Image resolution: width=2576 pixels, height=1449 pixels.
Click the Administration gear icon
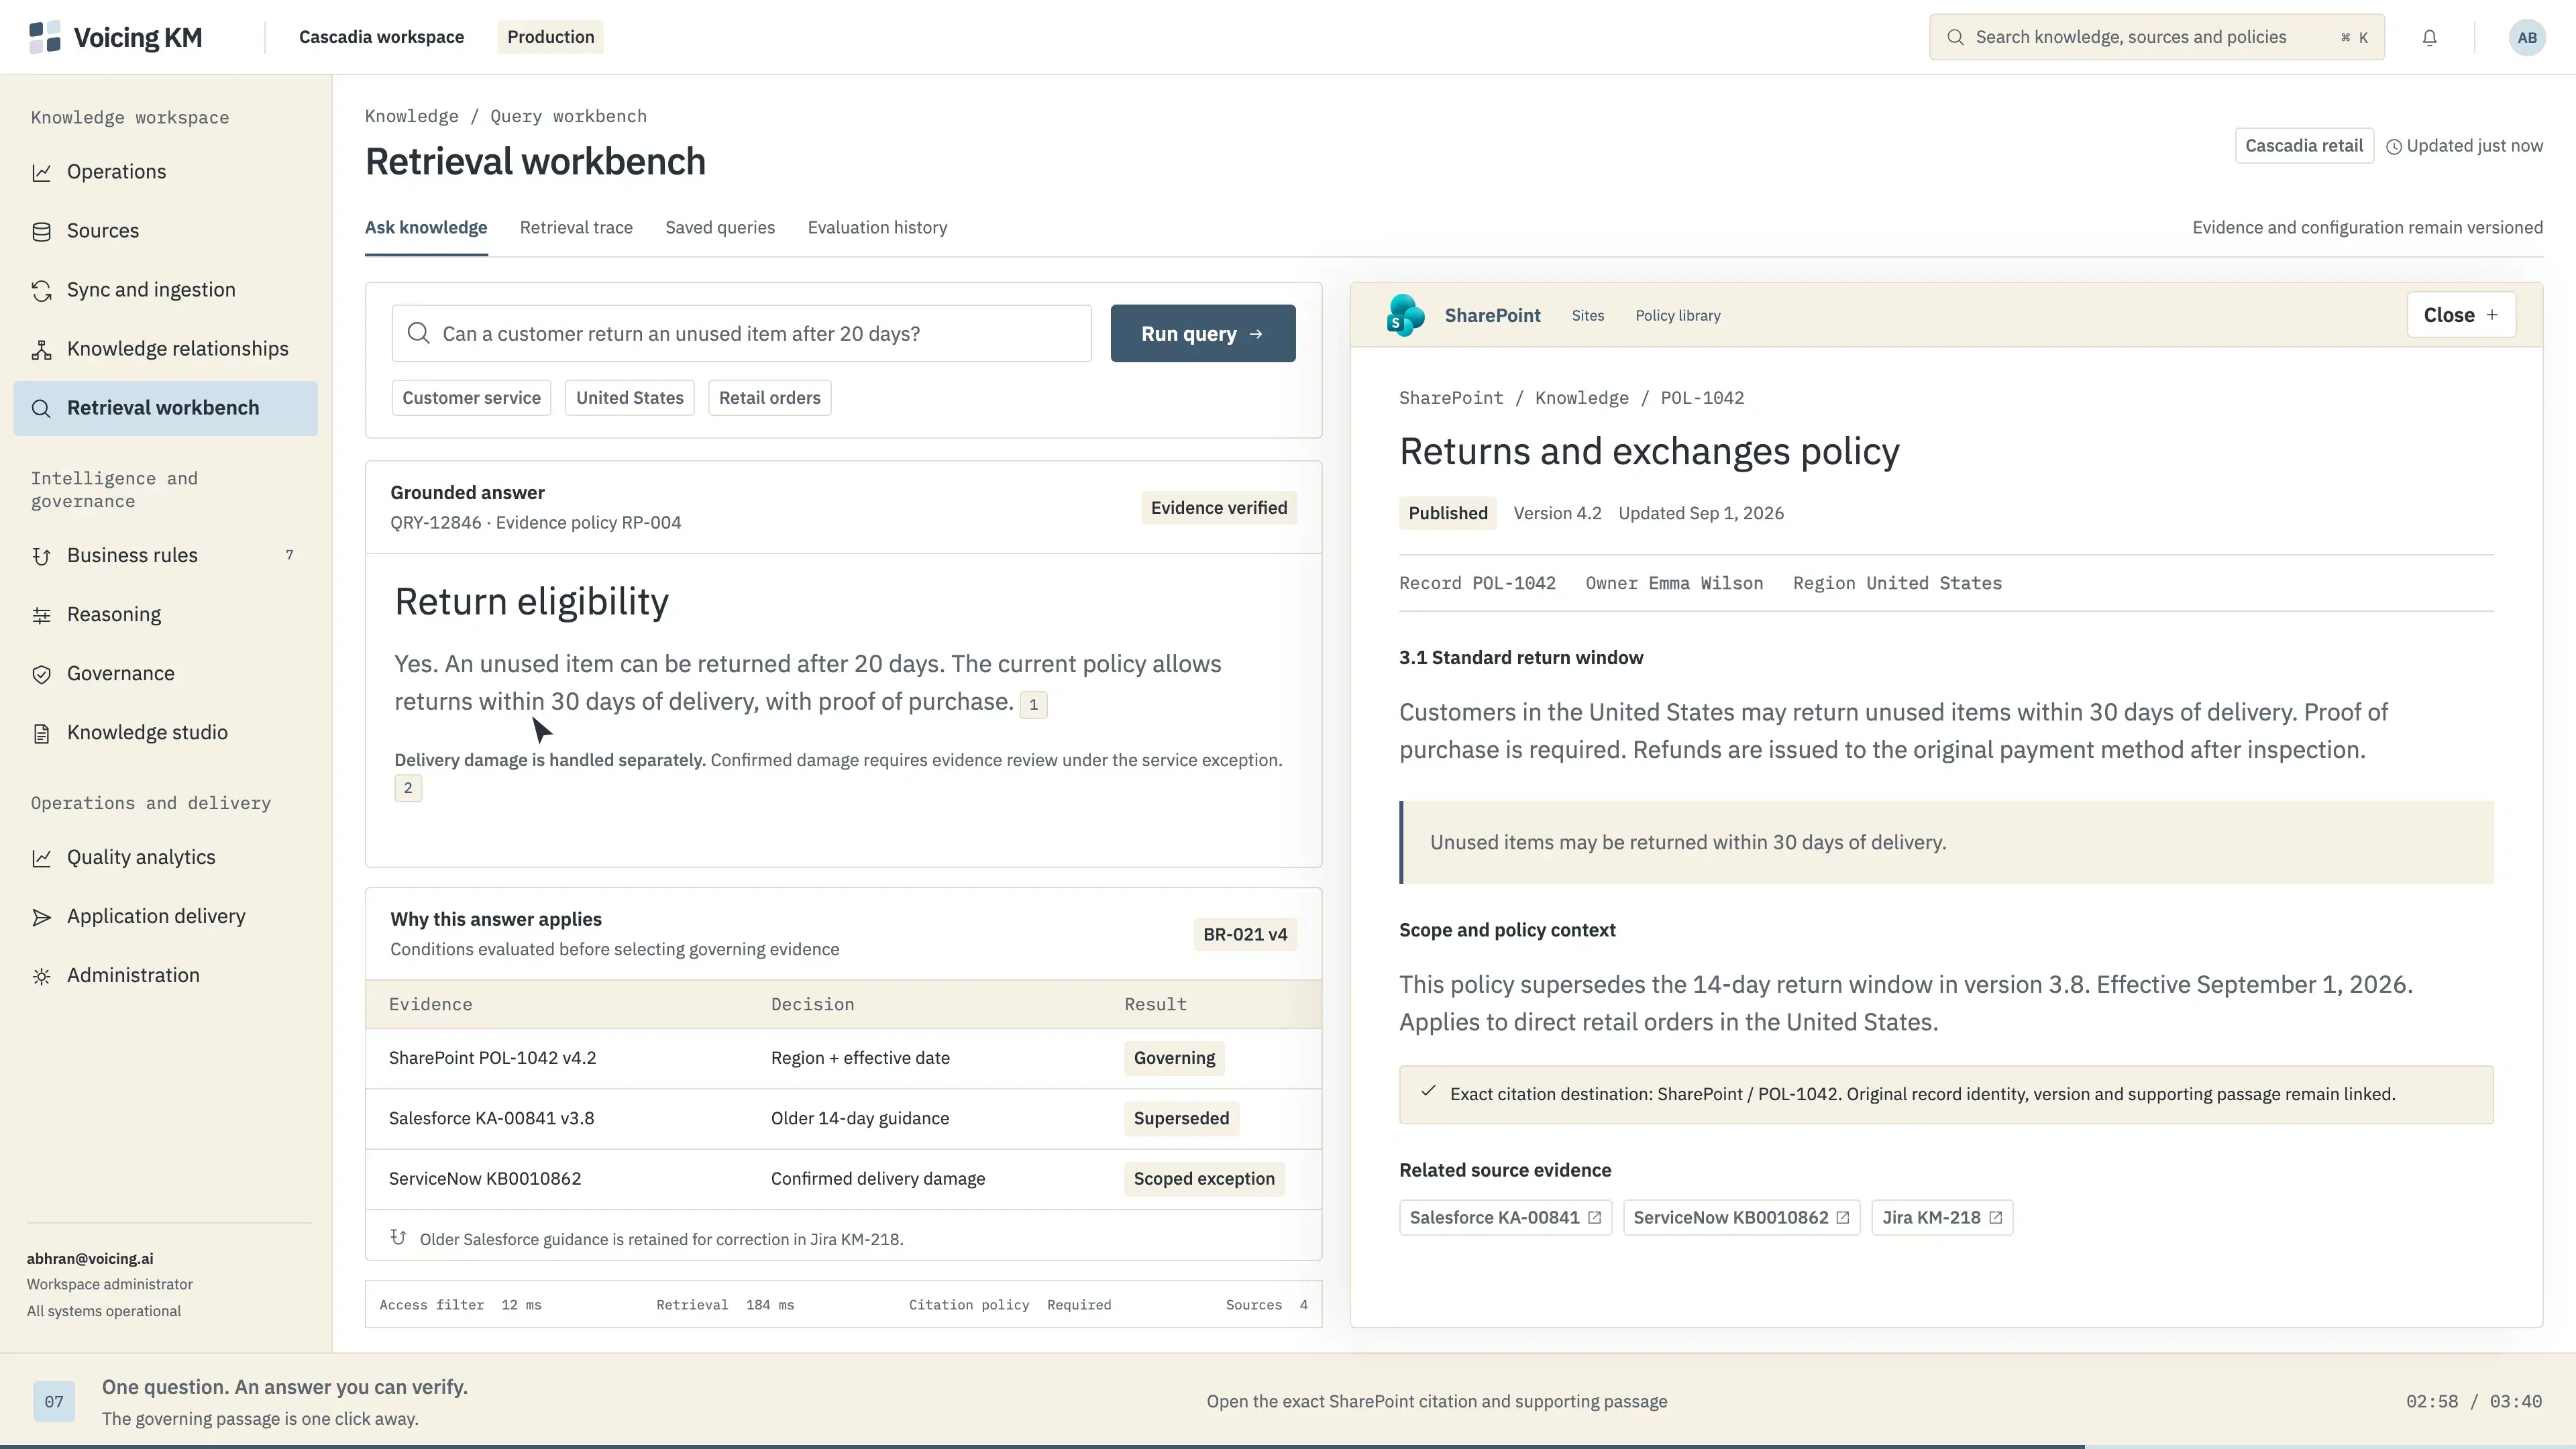pyautogui.click(x=41, y=976)
